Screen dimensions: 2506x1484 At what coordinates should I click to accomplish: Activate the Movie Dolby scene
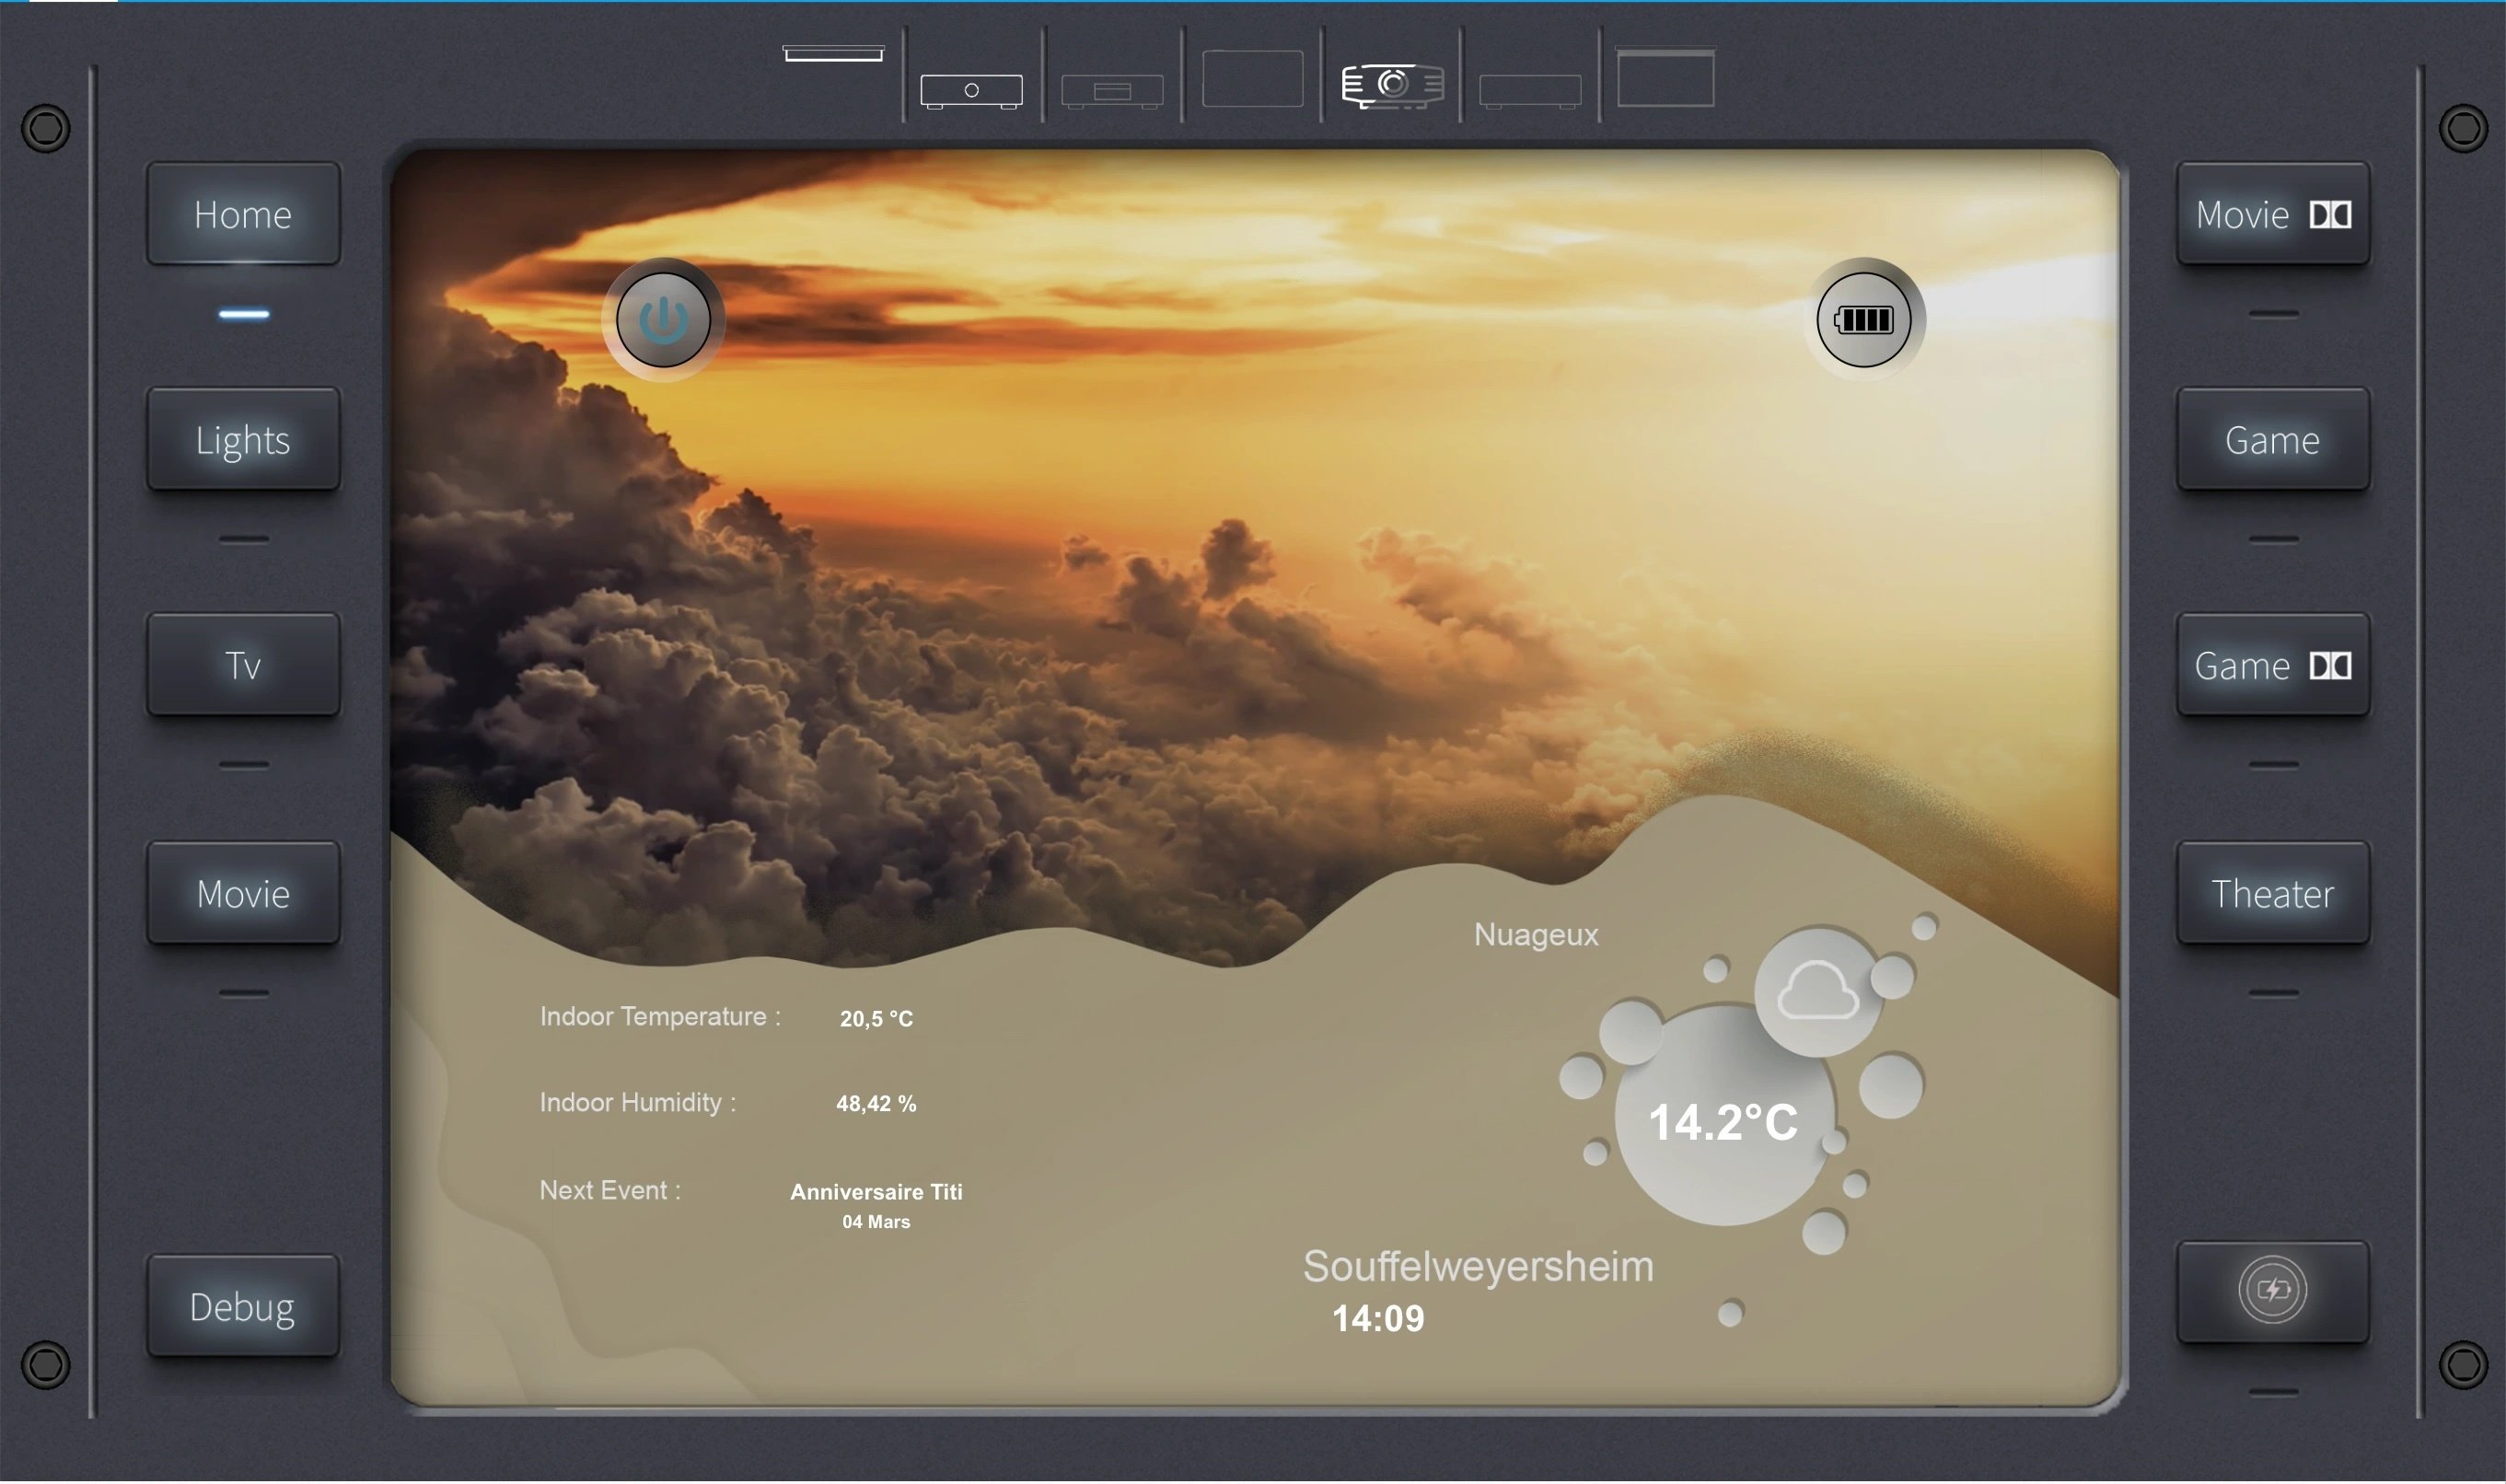(2272, 215)
